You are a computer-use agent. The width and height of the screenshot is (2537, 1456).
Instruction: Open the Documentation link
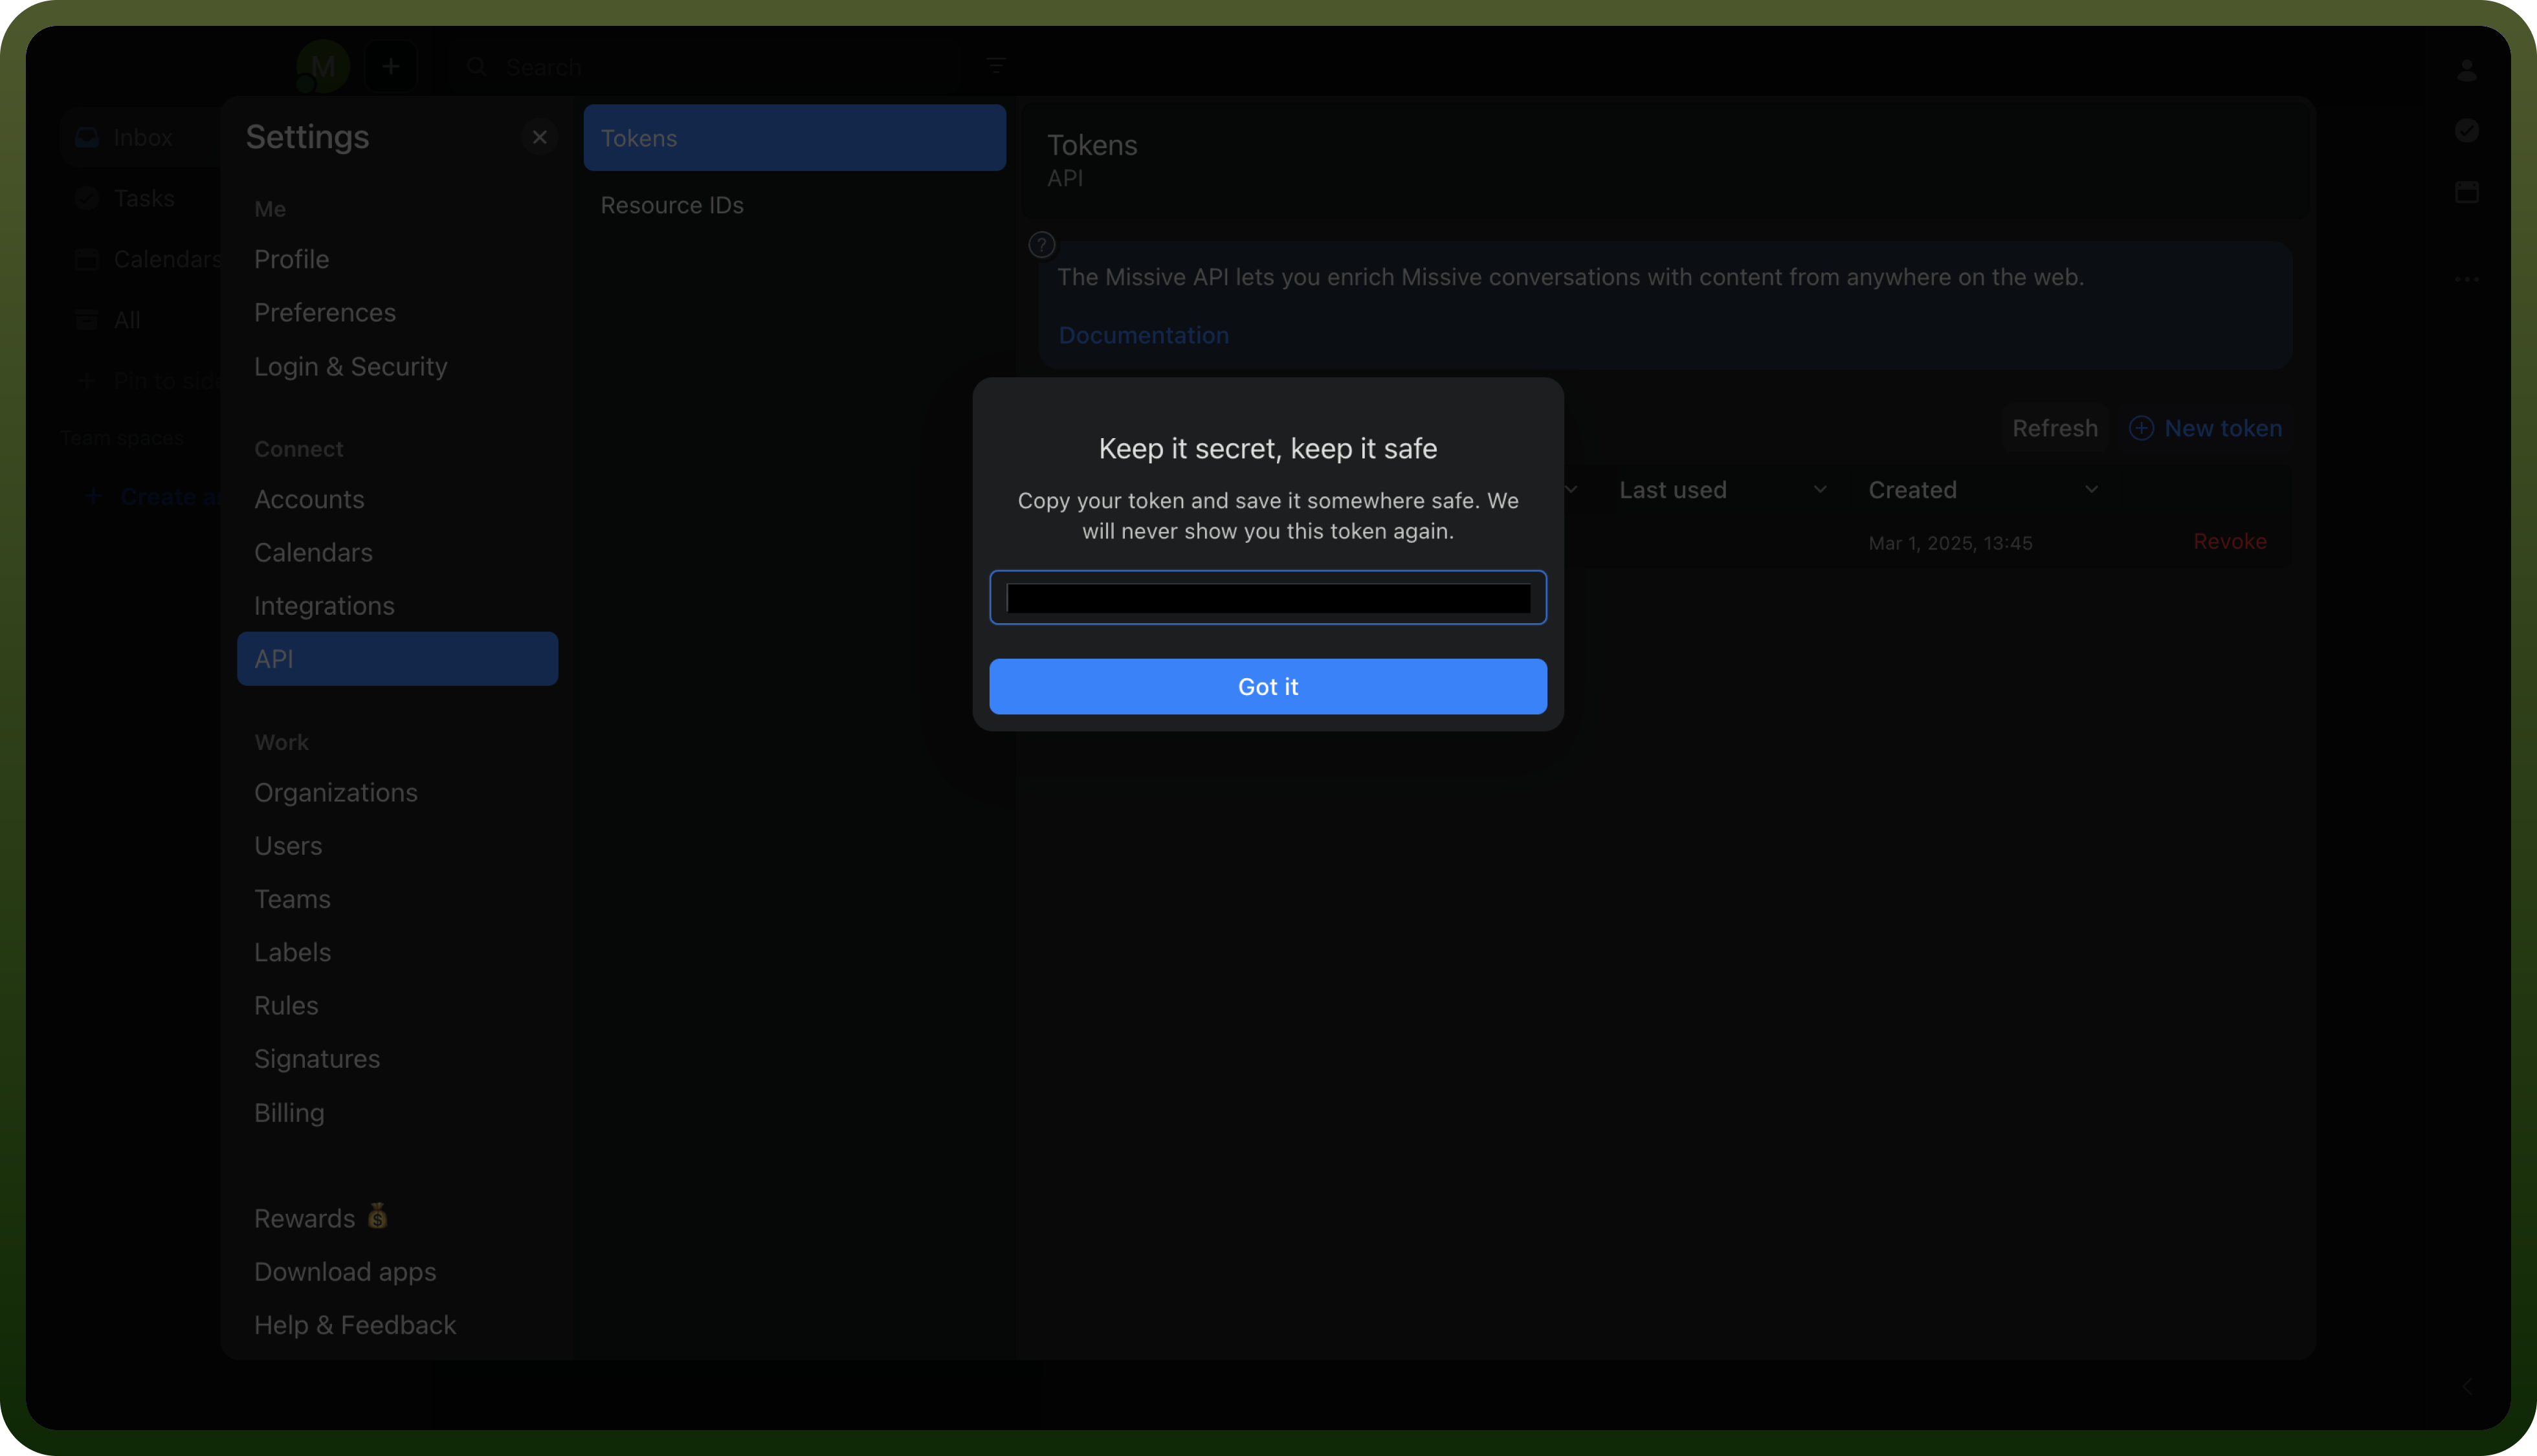(1143, 335)
